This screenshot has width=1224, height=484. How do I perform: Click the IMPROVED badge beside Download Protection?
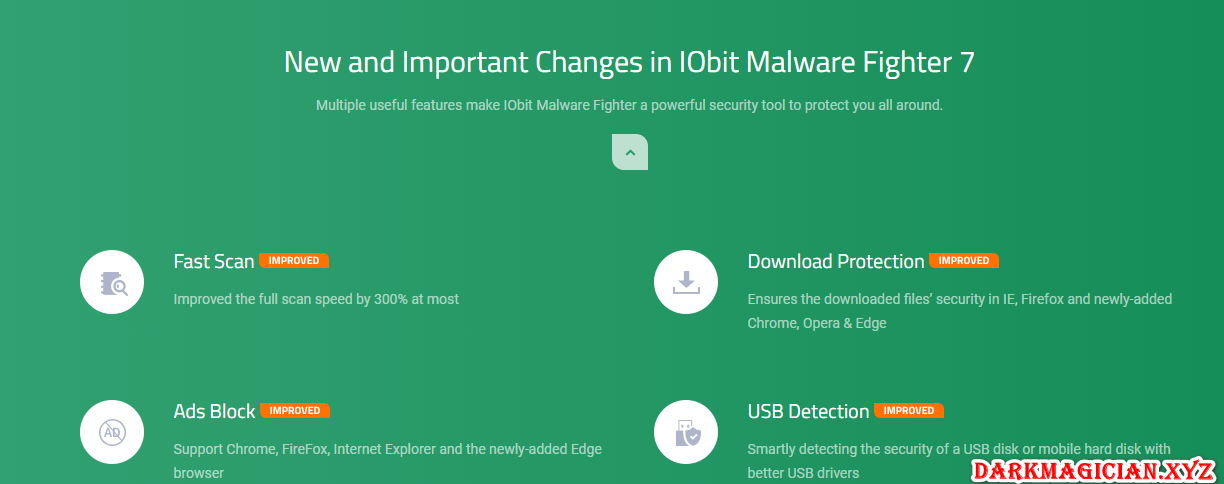coord(964,261)
